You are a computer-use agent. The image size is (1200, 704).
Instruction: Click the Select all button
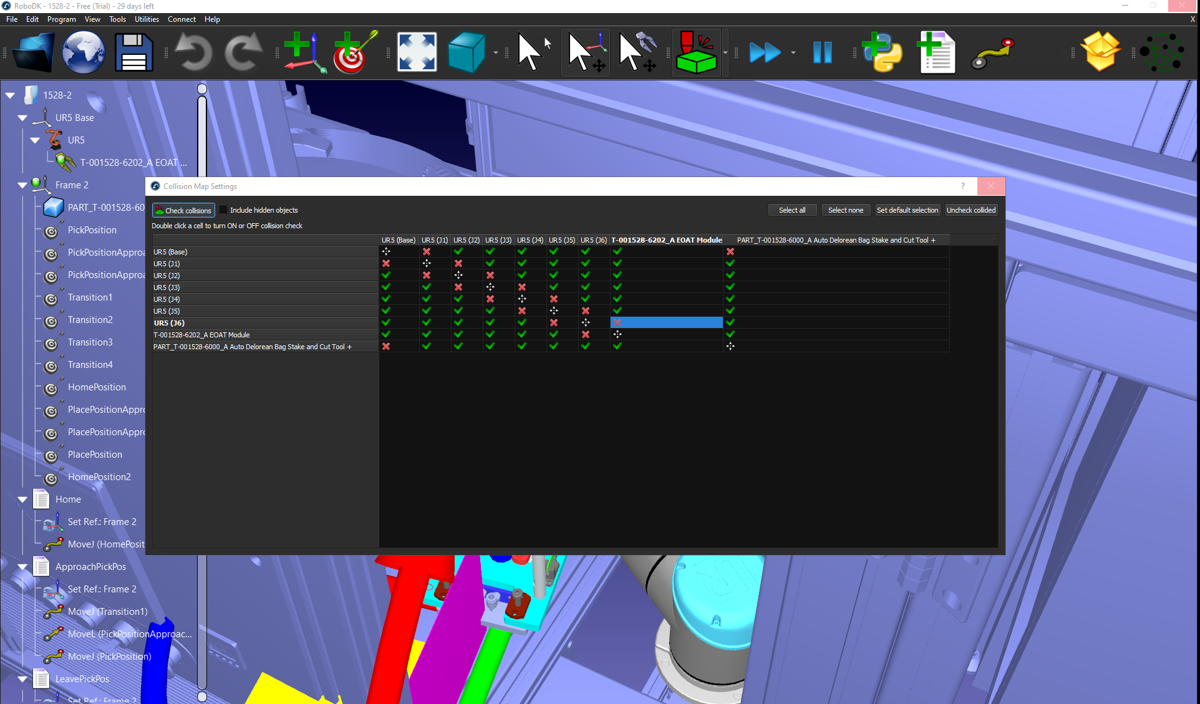pos(792,210)
